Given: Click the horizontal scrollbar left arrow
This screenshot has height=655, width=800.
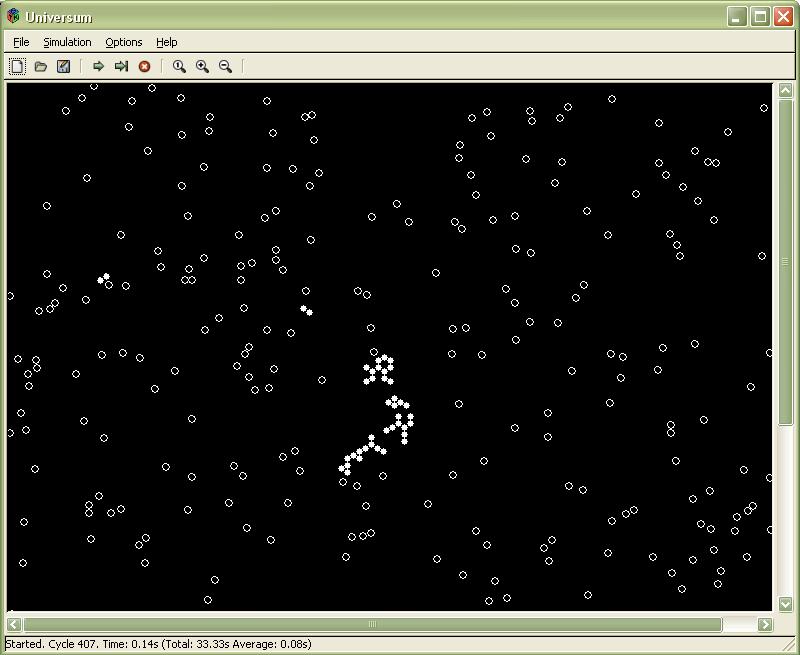Looking at the screenshot, I should (14, 624).
